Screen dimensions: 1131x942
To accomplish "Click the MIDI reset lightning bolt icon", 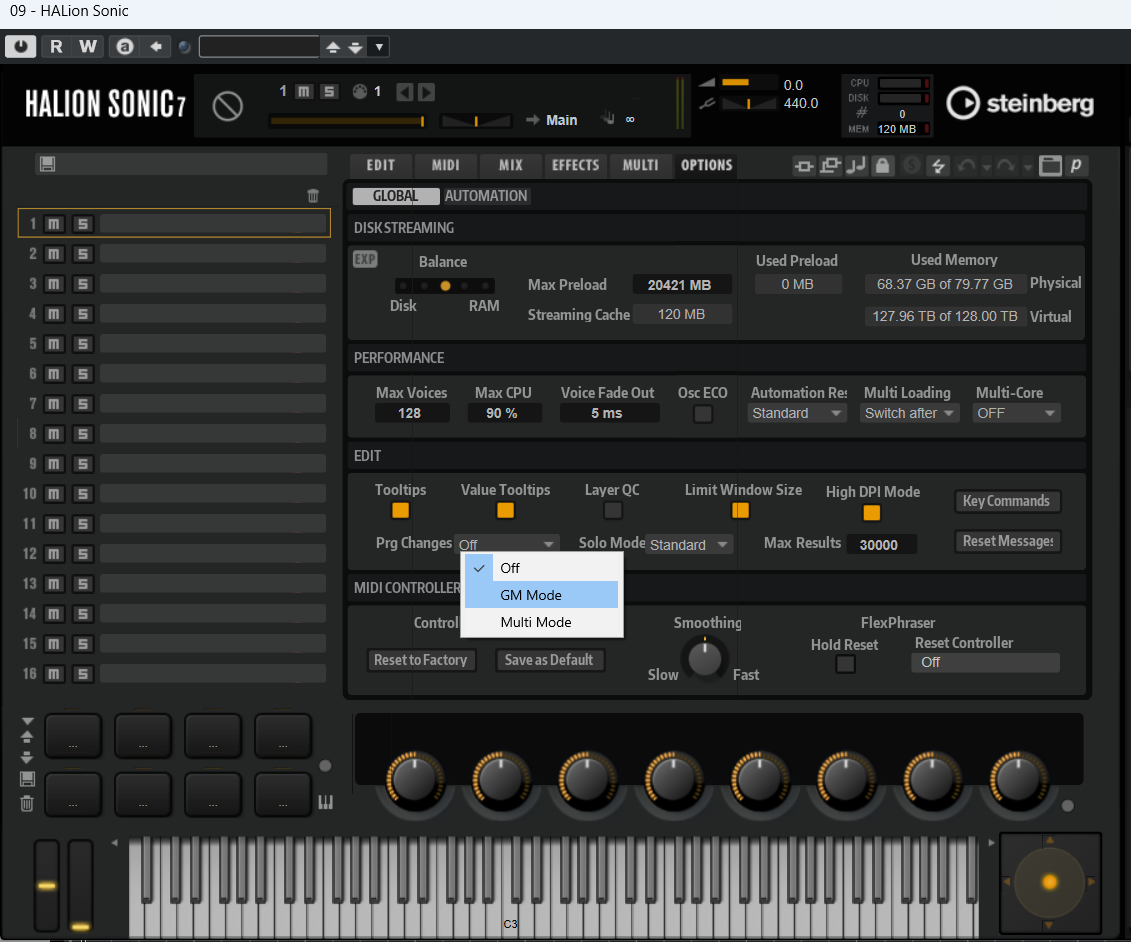I will pyautogui.click(x=937, y=166).
